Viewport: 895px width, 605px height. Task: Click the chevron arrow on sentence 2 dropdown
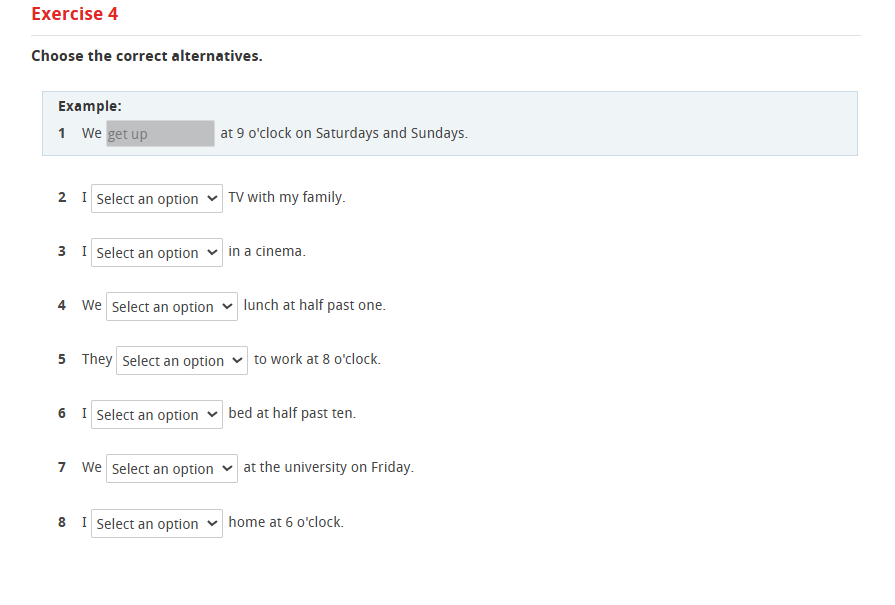pyautogui.click(x=212, y=198)
